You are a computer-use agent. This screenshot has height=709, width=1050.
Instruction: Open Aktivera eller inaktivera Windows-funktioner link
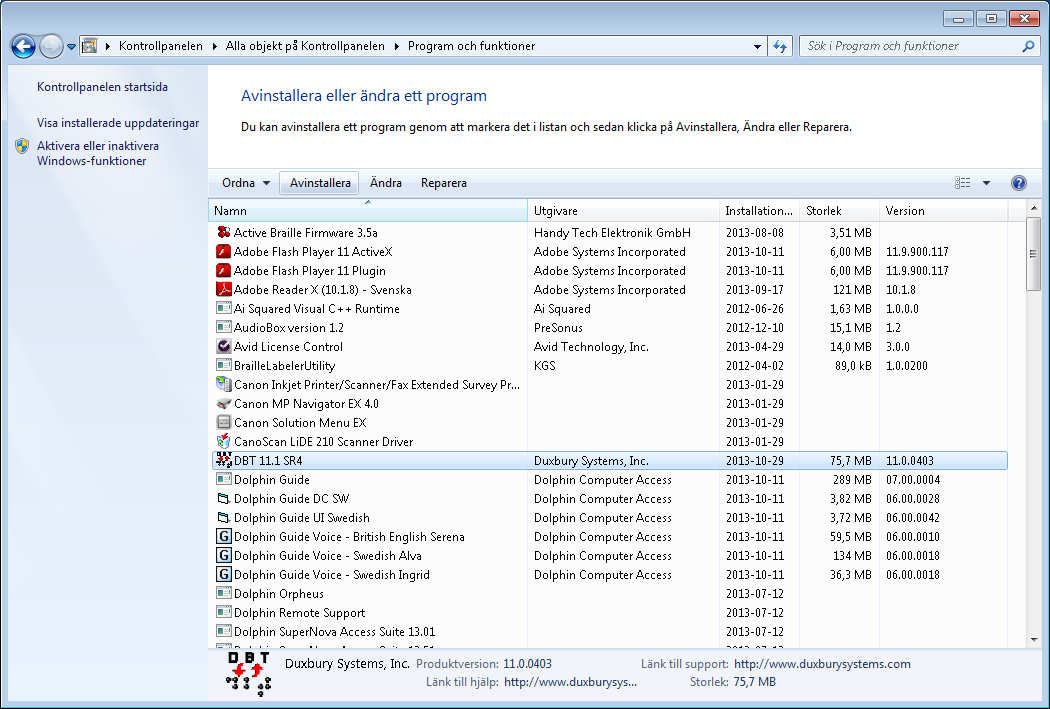[x=98, y=153]
